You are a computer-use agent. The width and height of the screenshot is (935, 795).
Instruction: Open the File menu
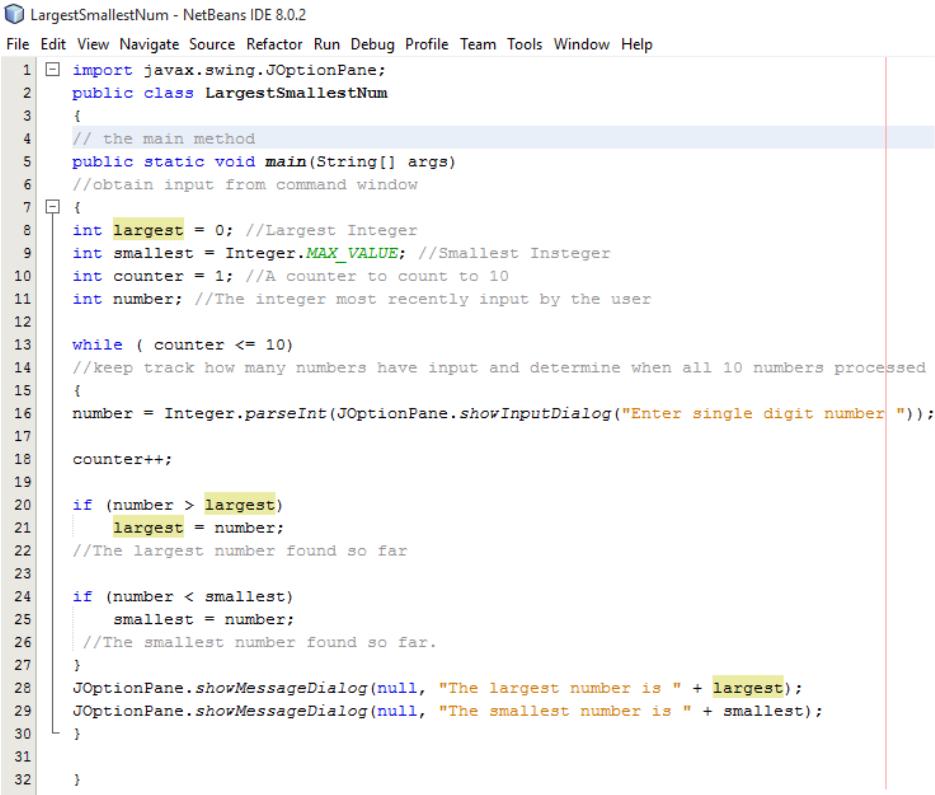[17, 44]
